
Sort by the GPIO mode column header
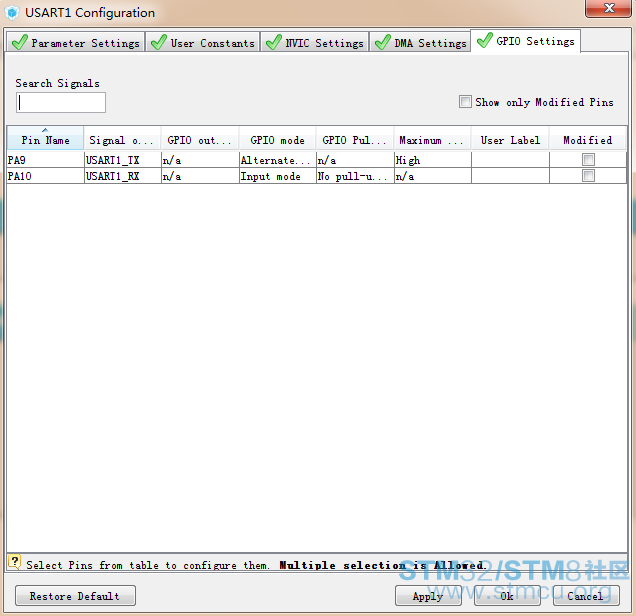[x=277, y=139]
